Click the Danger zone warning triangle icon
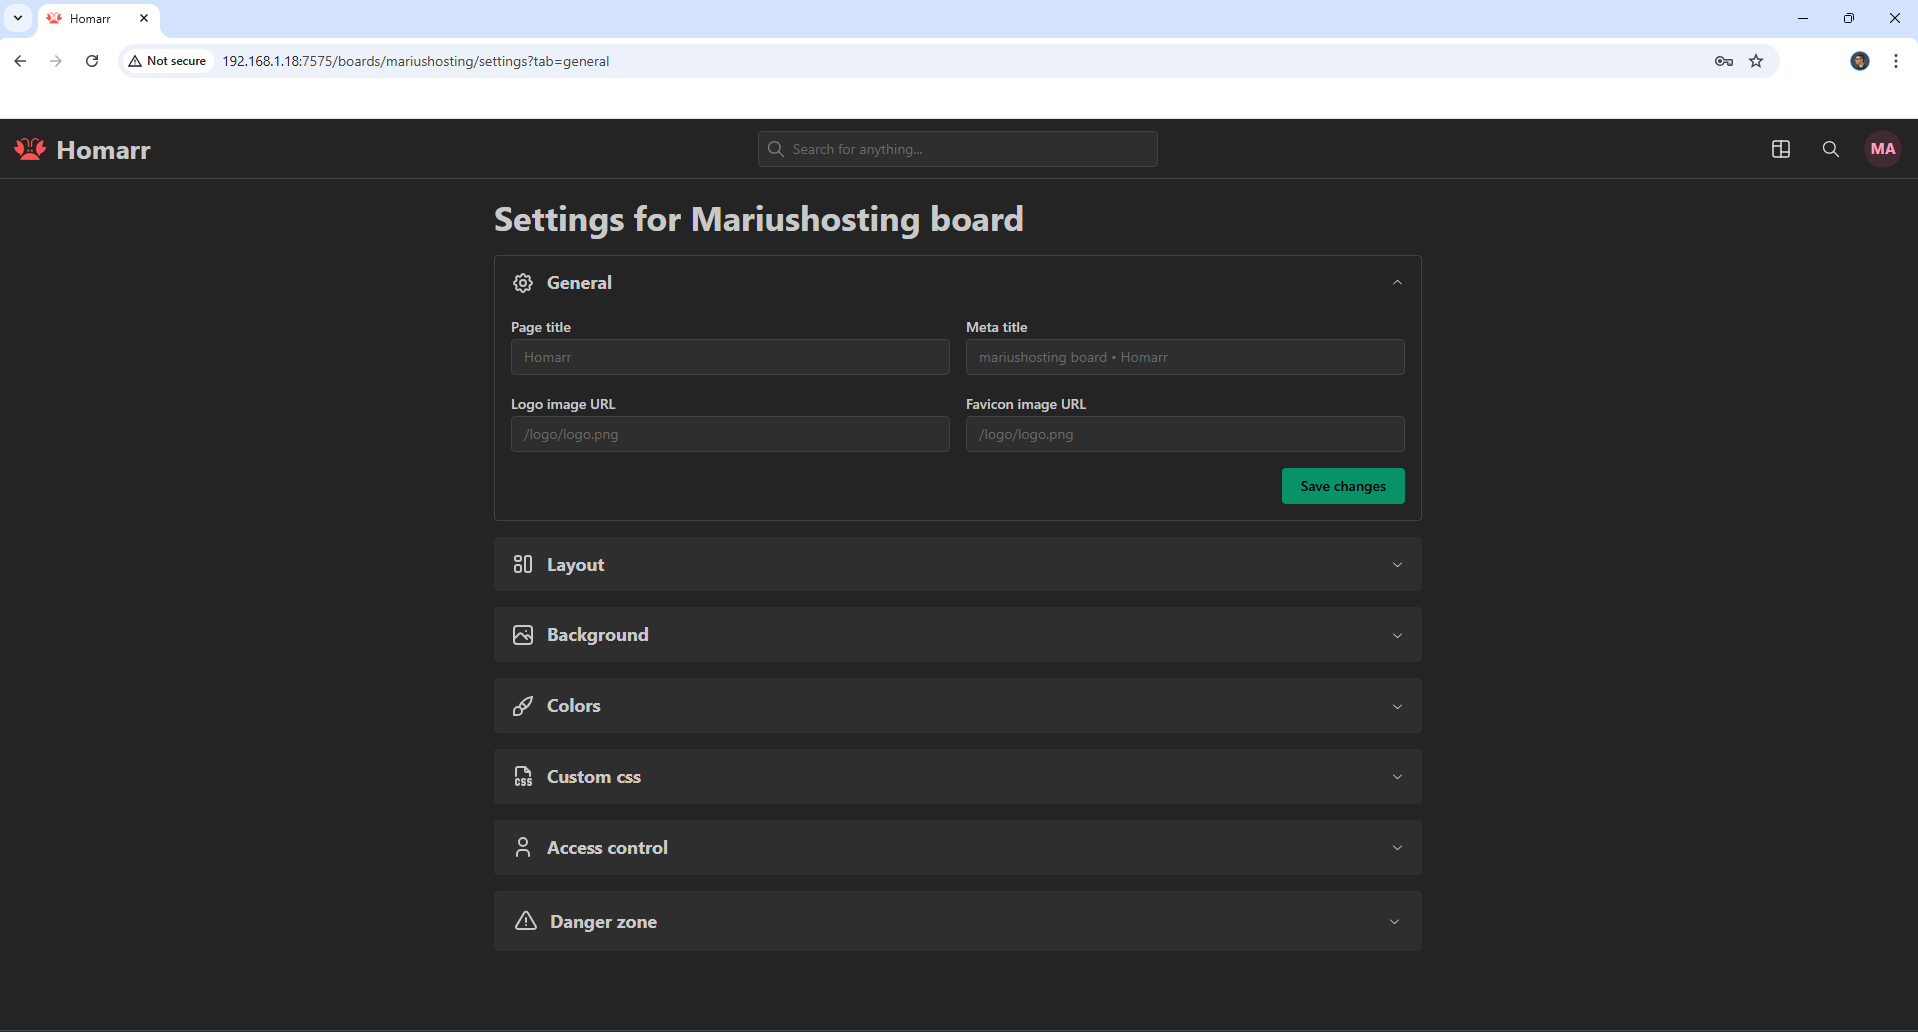This screenshot has height=1032, width=1918. point(526,921)
